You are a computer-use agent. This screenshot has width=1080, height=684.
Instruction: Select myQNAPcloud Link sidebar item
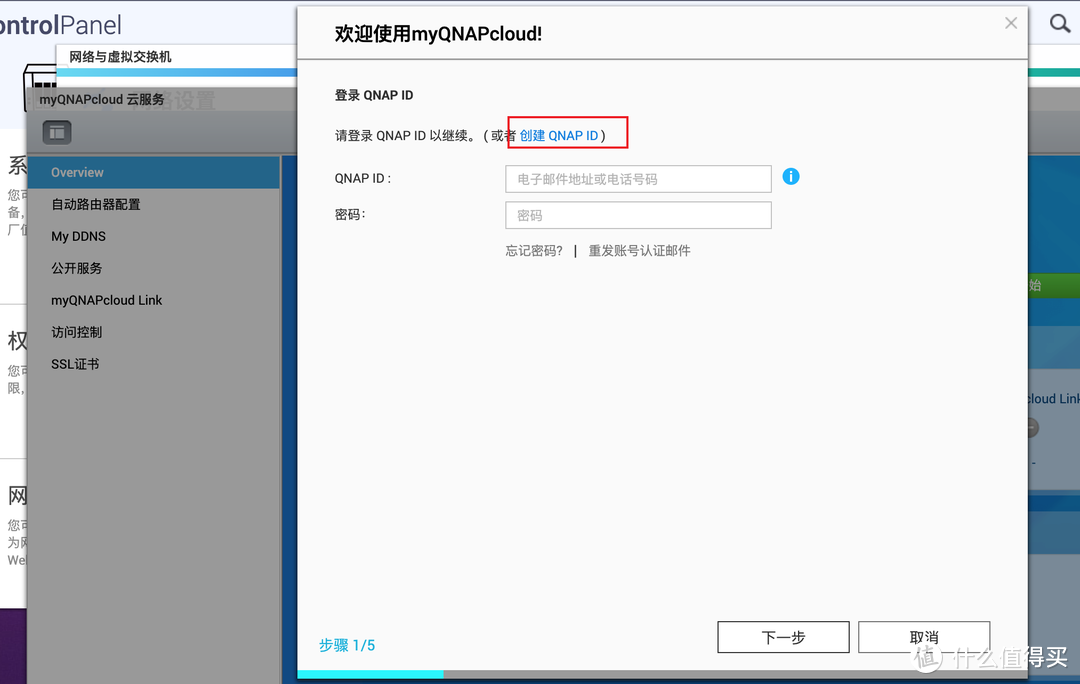tap(107, 300)
